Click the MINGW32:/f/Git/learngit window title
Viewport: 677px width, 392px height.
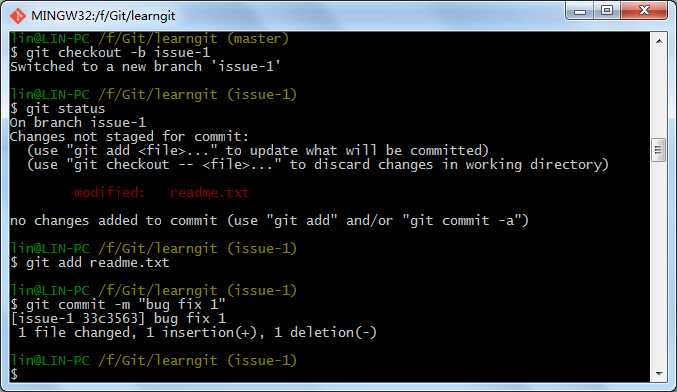[x=103, y=16]
